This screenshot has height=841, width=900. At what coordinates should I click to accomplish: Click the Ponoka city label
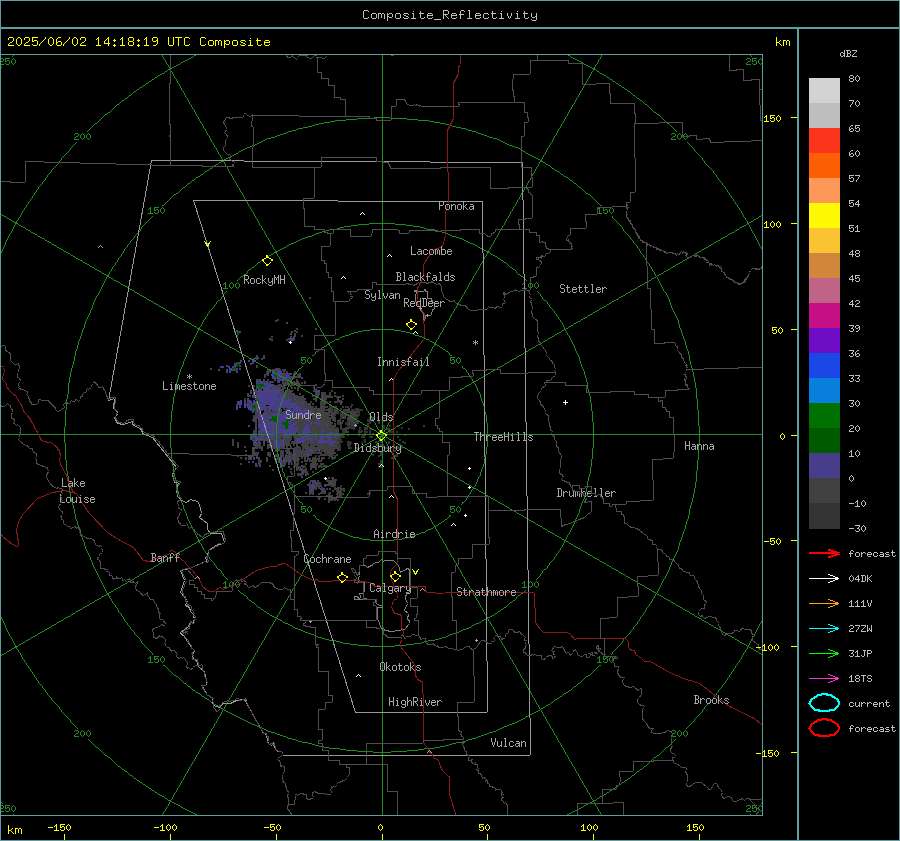(456, 206)
